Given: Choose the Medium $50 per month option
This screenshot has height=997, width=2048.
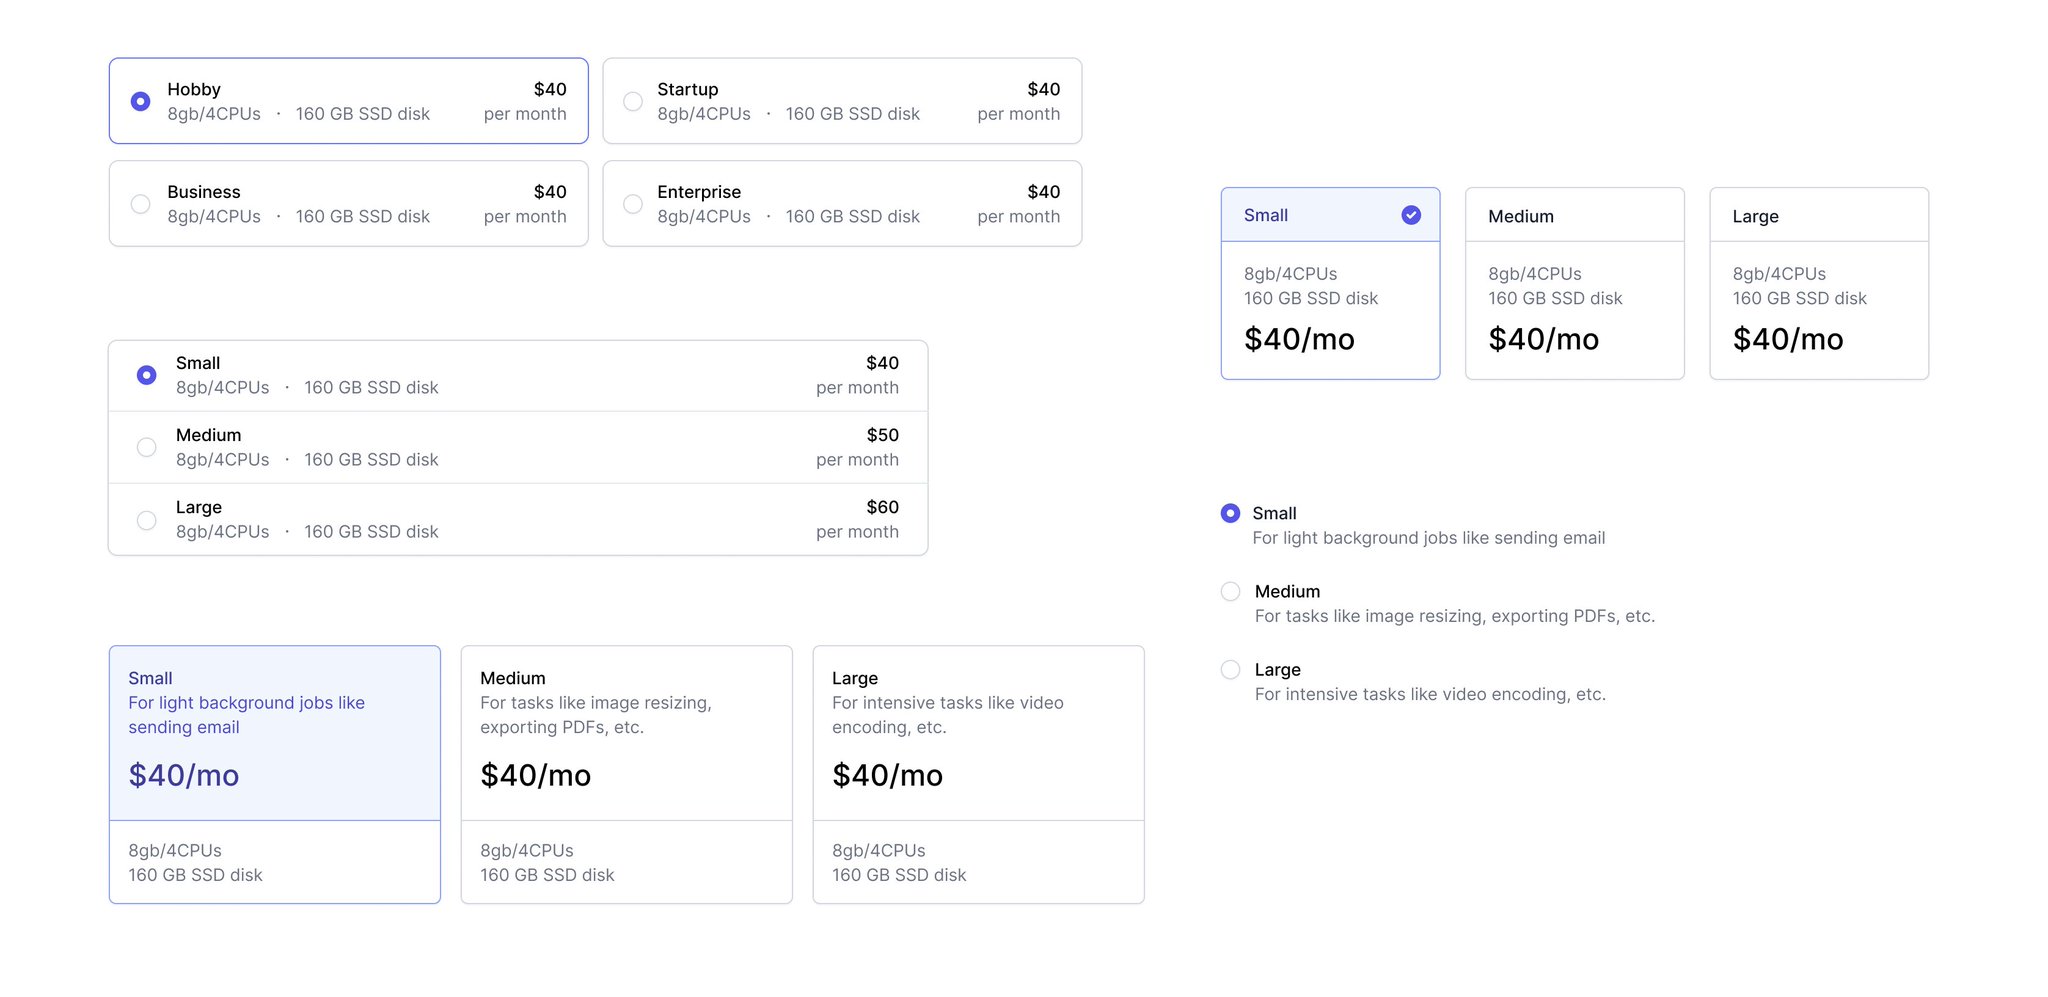Looking at the screenshot, I should point(146,447).
